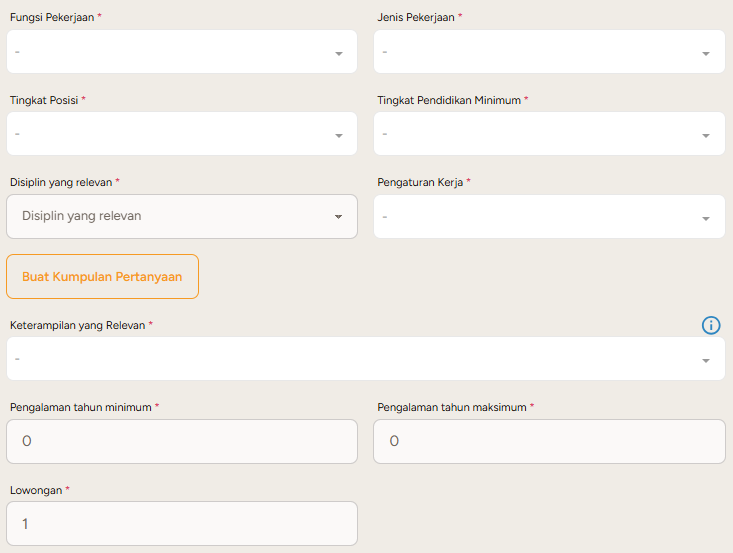The width and height of the screenshot is (733, 553).
Task: Expand the Tingkat Pendidikan Minimum select box
Action: pos(538,134)
